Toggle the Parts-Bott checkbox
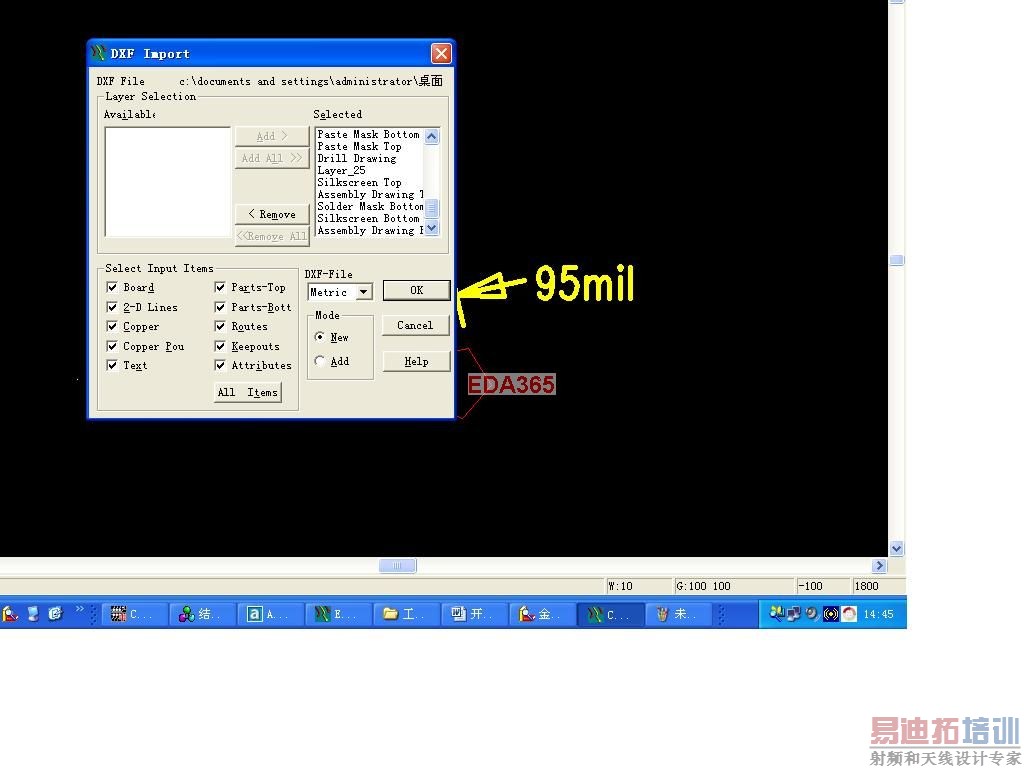The width and height of the screenshot is (1024, 768). [x=220, y=307]
